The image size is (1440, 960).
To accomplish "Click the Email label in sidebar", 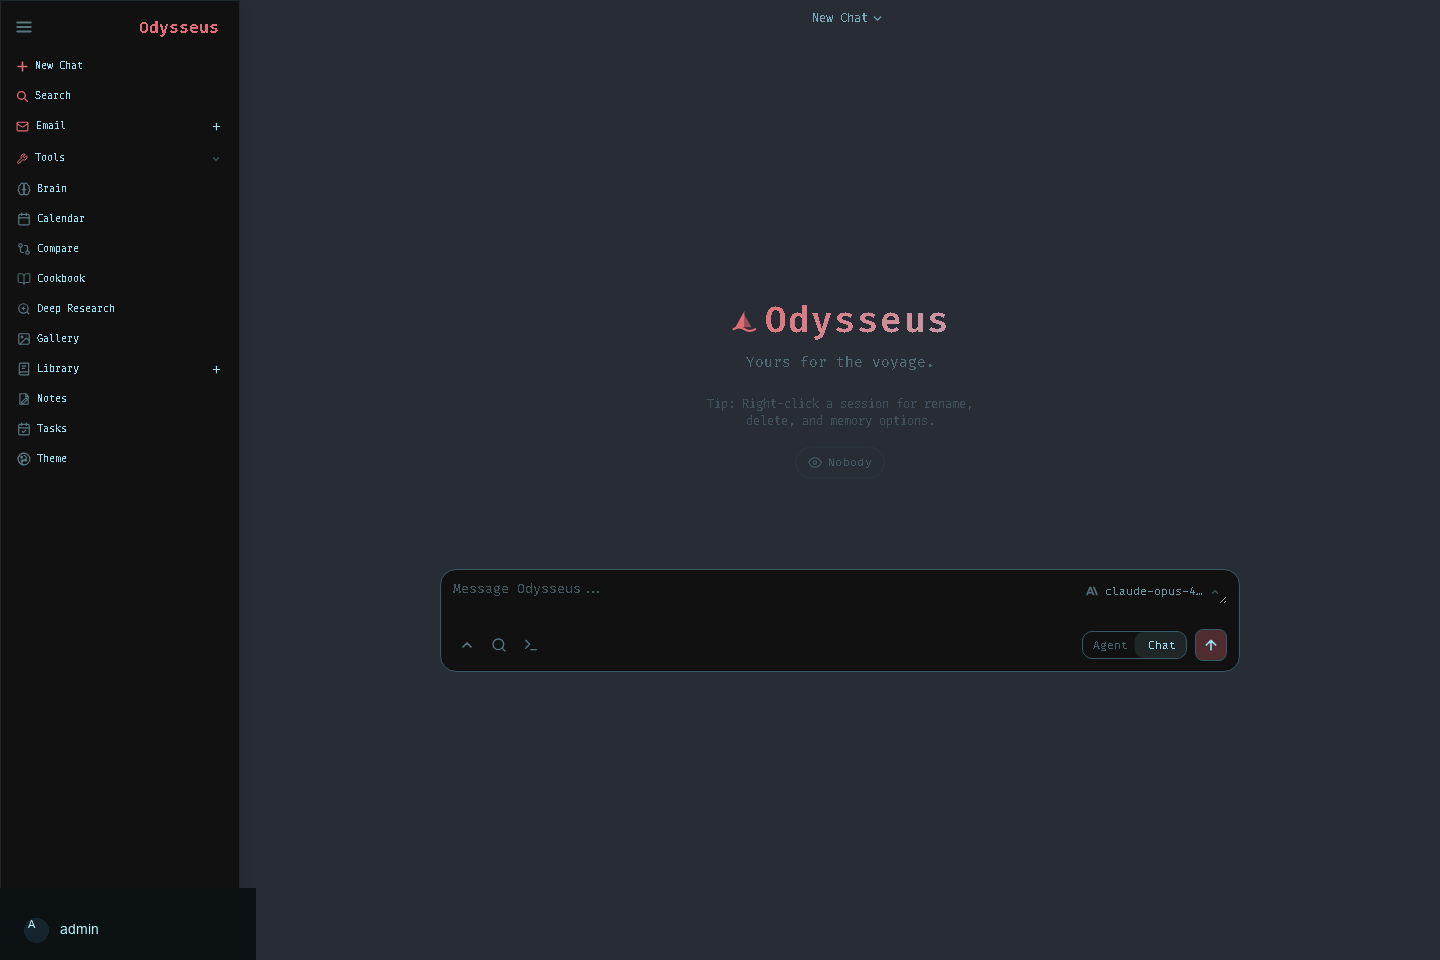I will pos(51,126).
